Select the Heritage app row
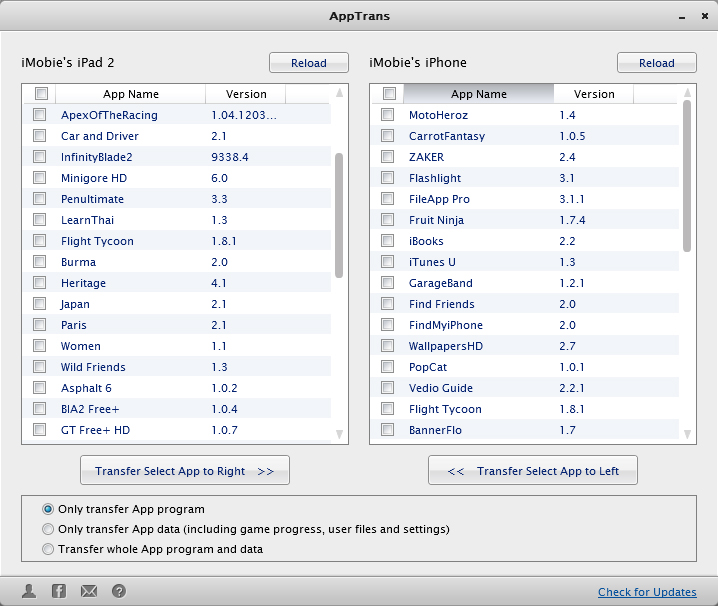 tap(177, 283)
